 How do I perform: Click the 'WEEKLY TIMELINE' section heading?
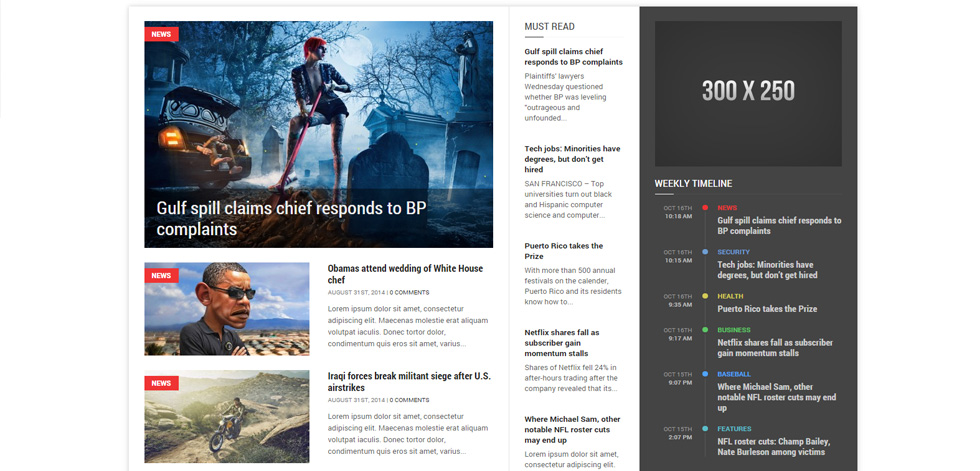693,184
